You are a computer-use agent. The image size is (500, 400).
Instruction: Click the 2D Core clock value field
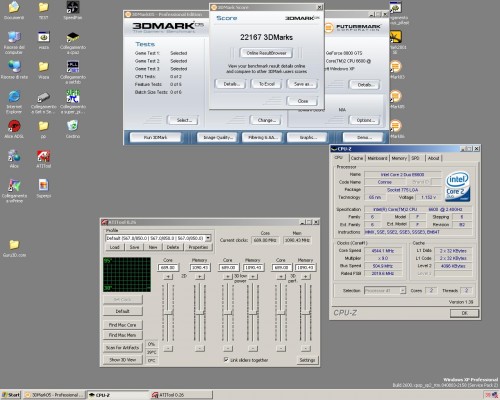coord(168,267)
